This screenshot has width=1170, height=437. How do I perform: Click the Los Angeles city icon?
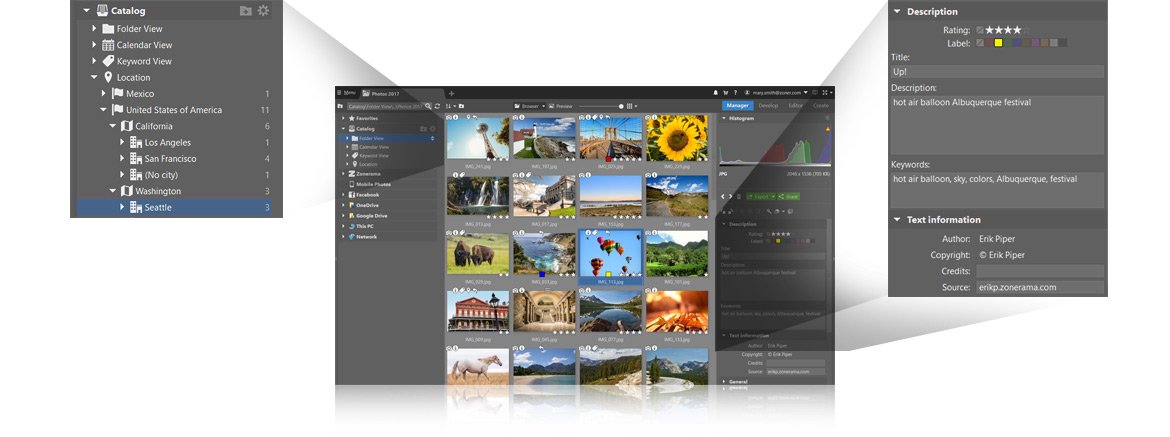136,142
